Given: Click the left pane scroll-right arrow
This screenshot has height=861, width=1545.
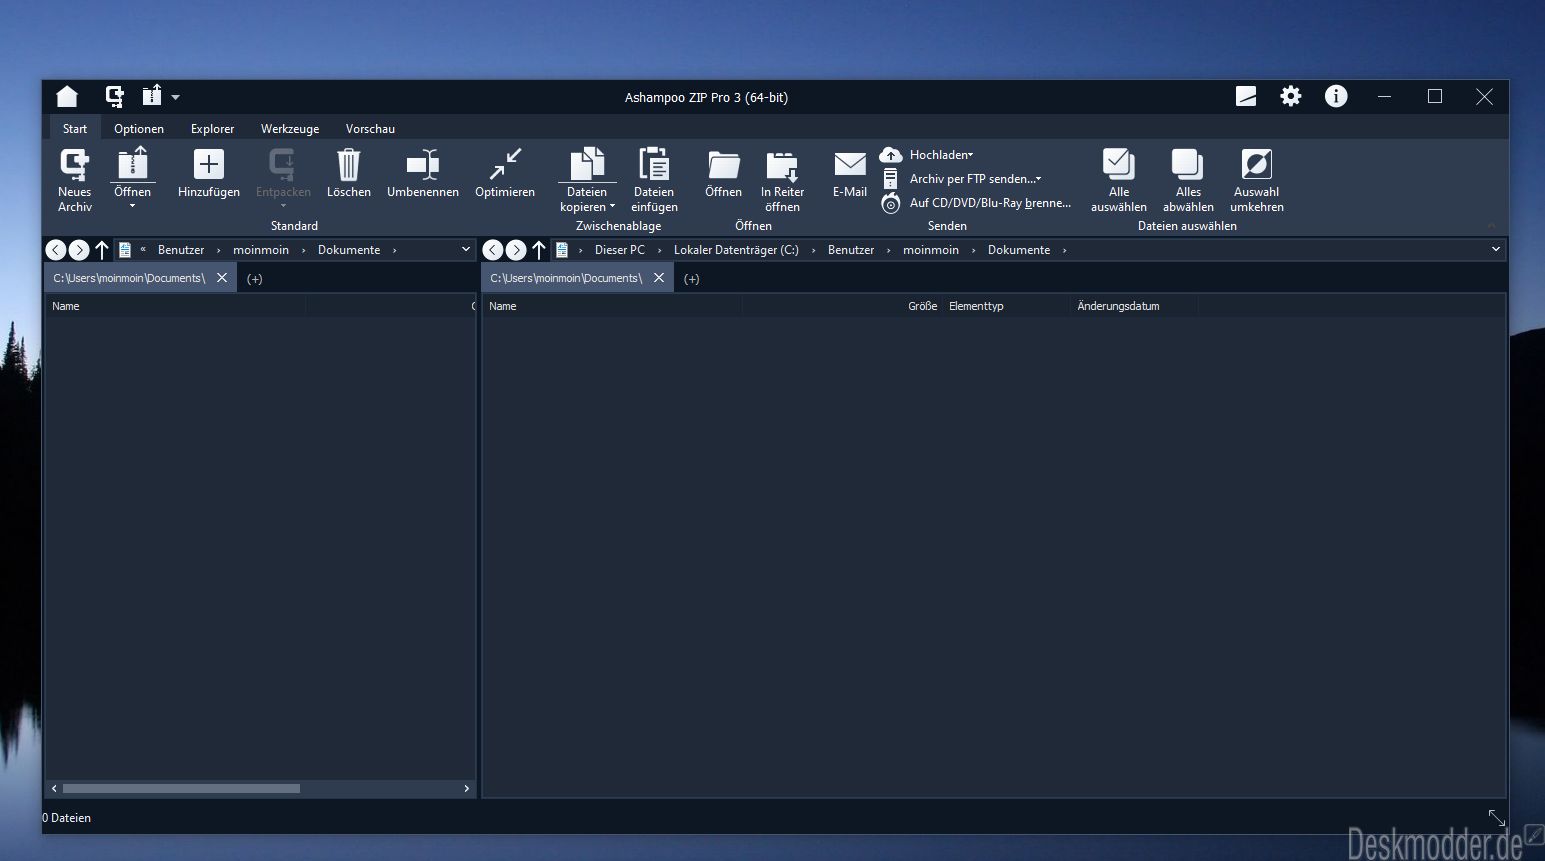Looking at the screenshot, I should [x=466, y=788].
